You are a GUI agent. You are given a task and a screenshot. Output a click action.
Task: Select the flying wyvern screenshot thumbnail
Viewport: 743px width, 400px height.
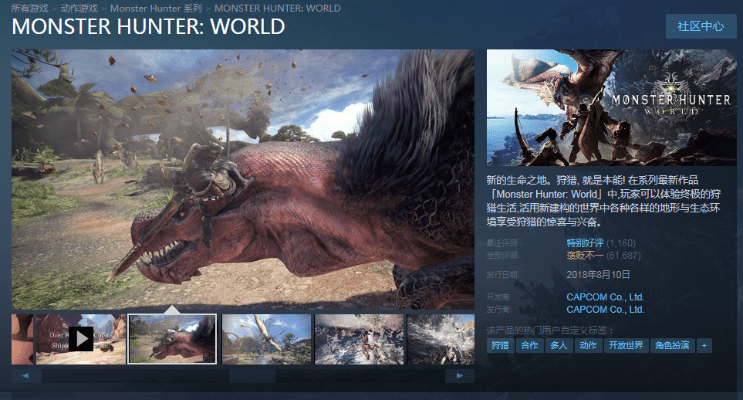click(266, 339)
